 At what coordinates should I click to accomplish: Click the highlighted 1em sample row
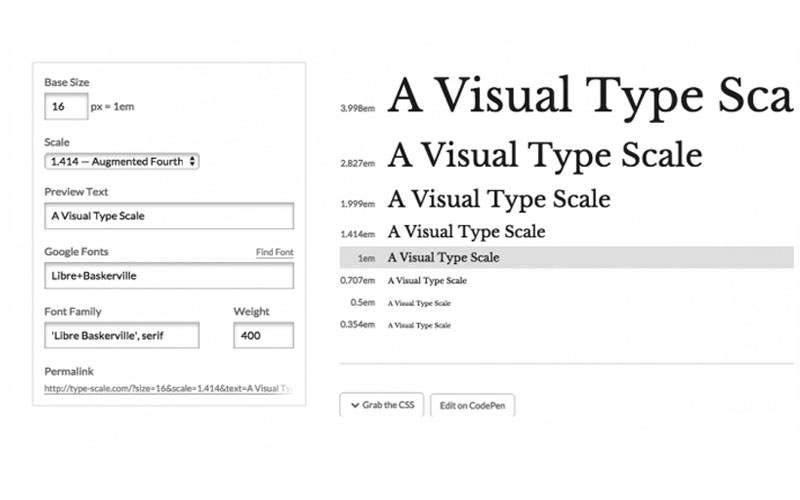(x=566, y=257)
